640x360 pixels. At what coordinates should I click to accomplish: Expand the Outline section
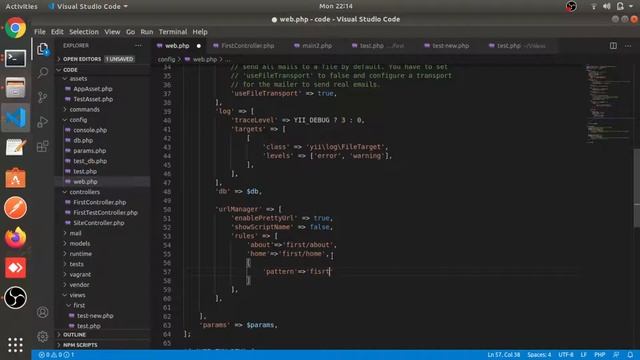tap(103, 335)
